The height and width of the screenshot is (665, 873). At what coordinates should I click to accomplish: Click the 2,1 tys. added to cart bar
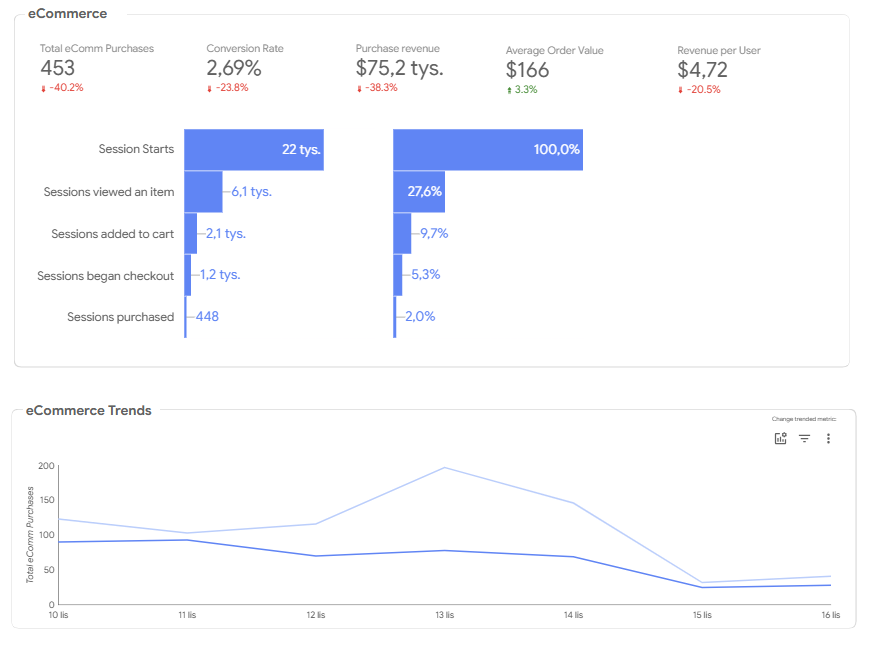pos(190,233)
